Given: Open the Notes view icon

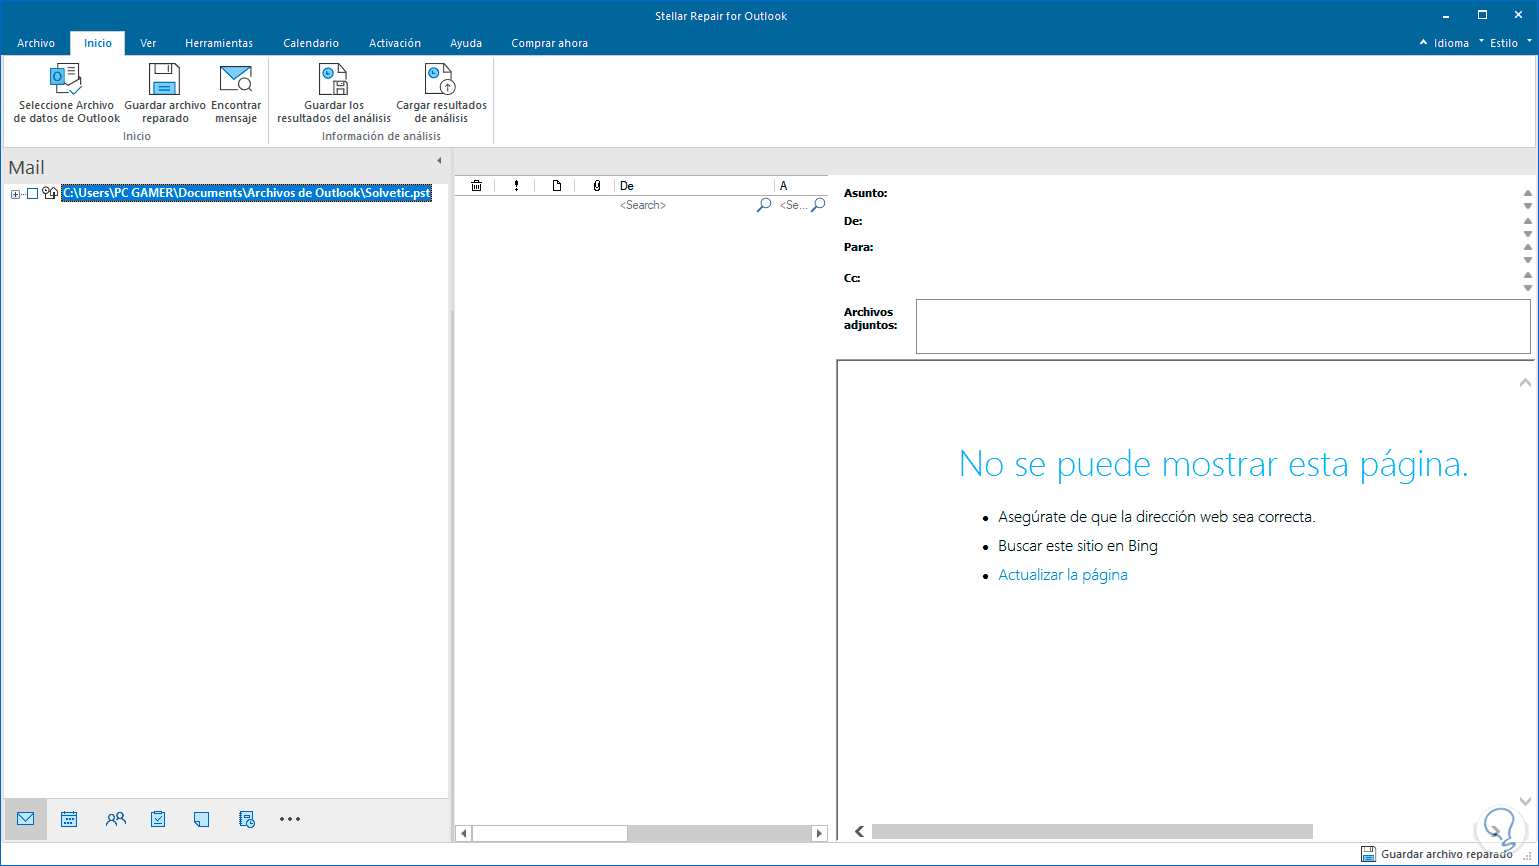Looking at the screenshot, I should (202, 819).
